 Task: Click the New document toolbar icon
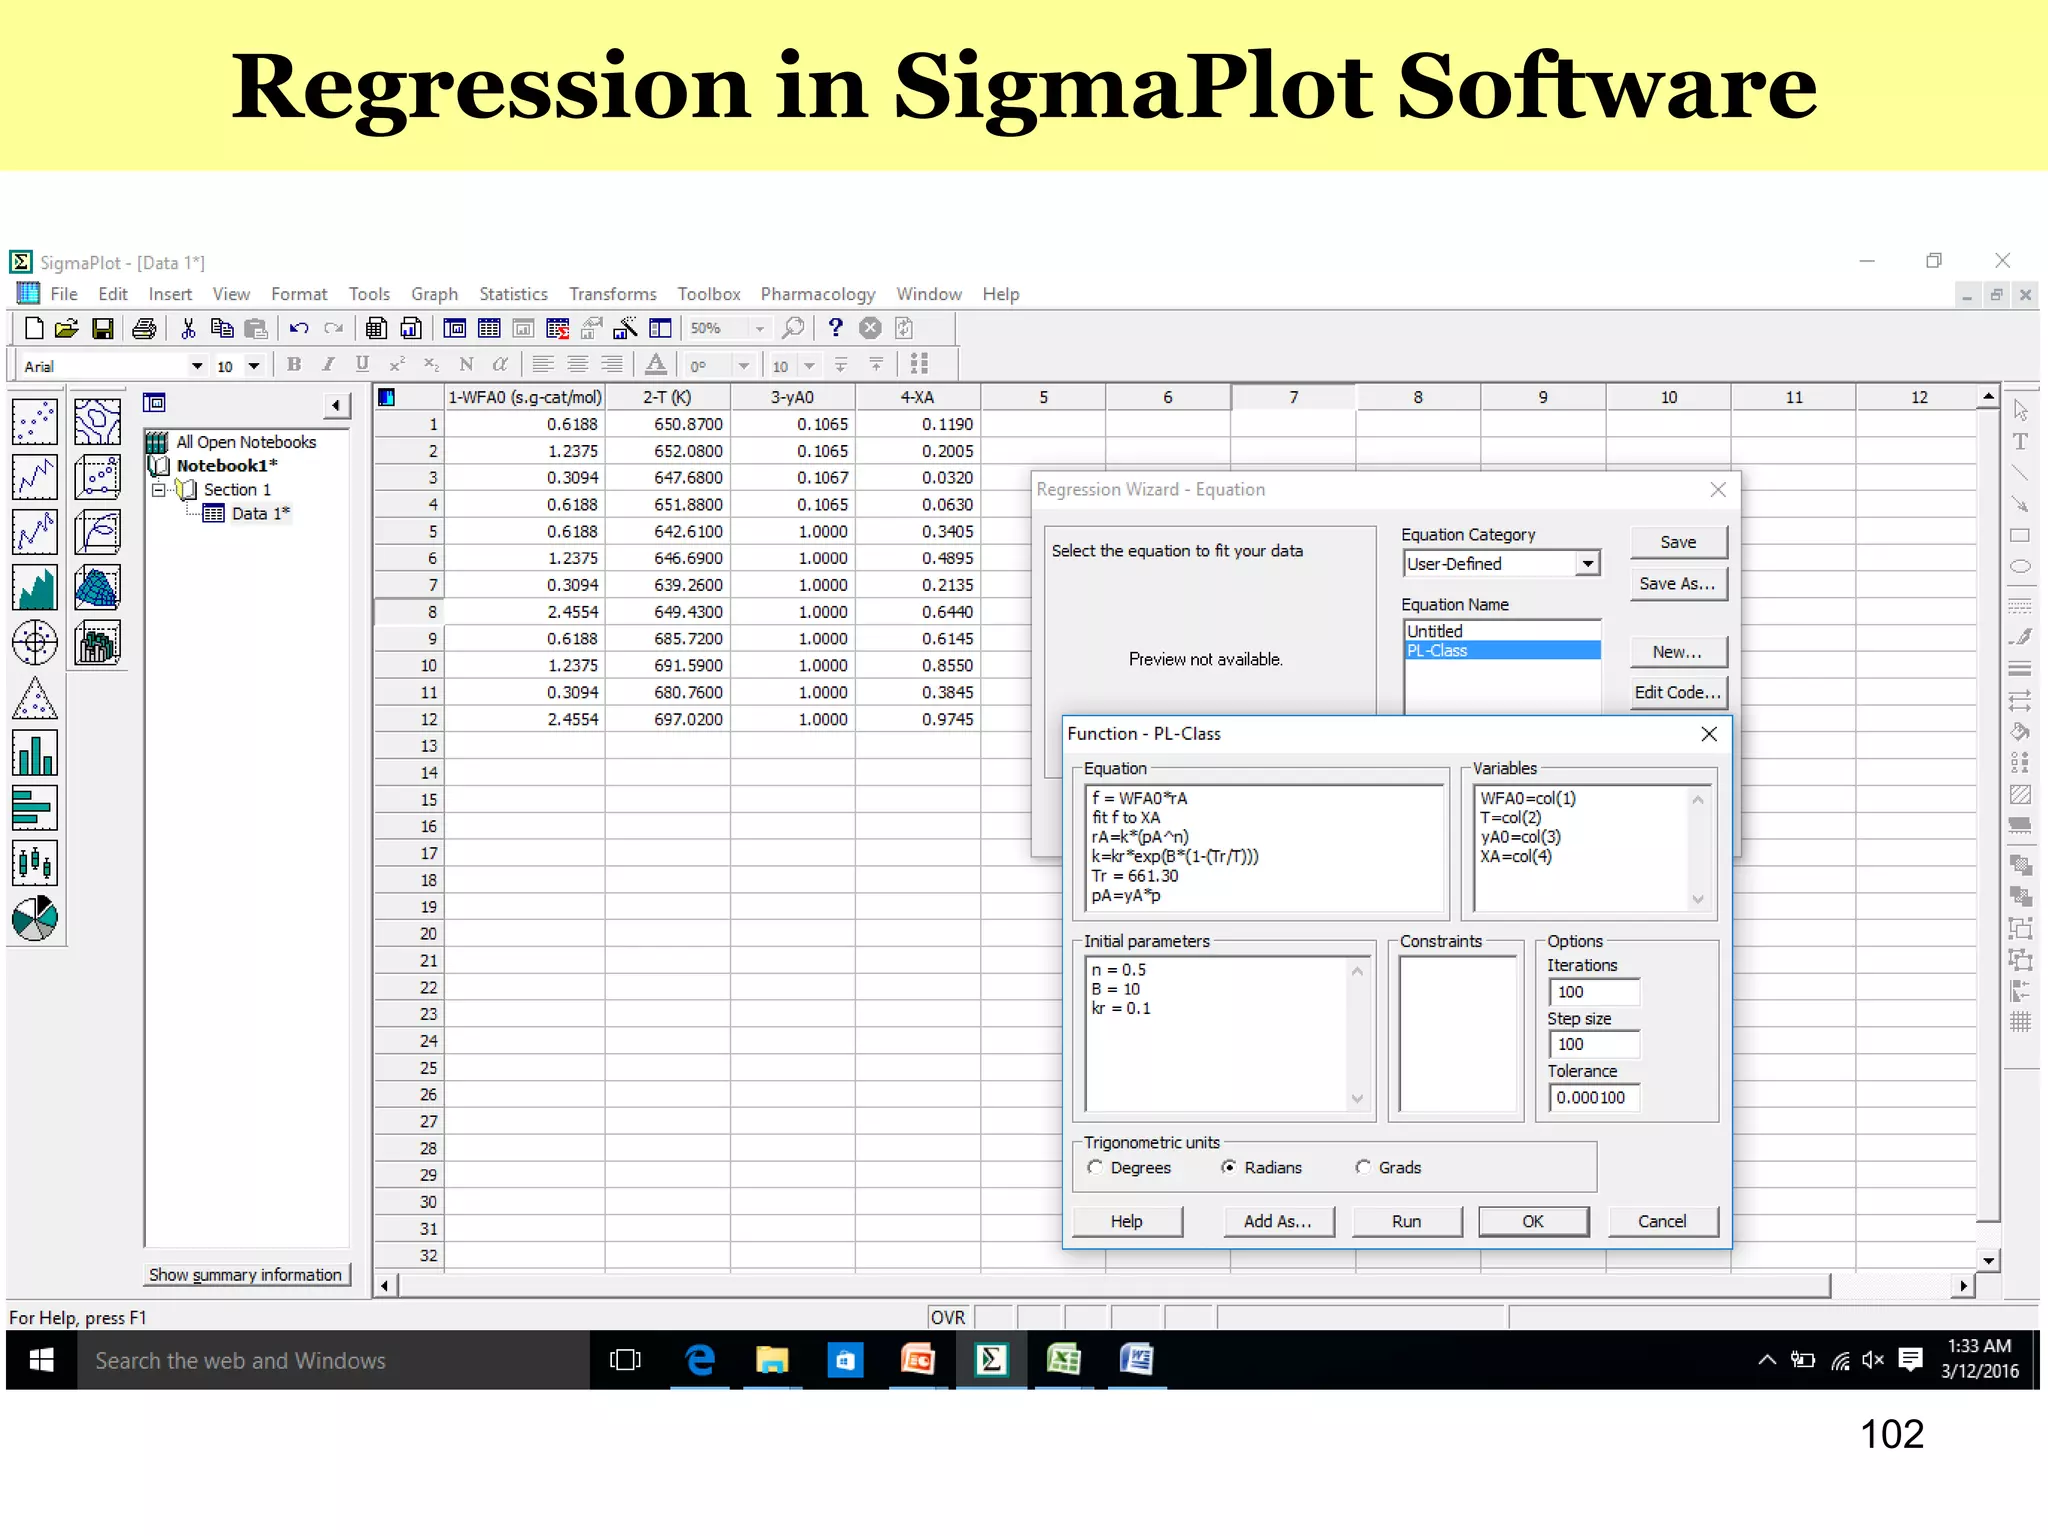(x=34, y=328)
